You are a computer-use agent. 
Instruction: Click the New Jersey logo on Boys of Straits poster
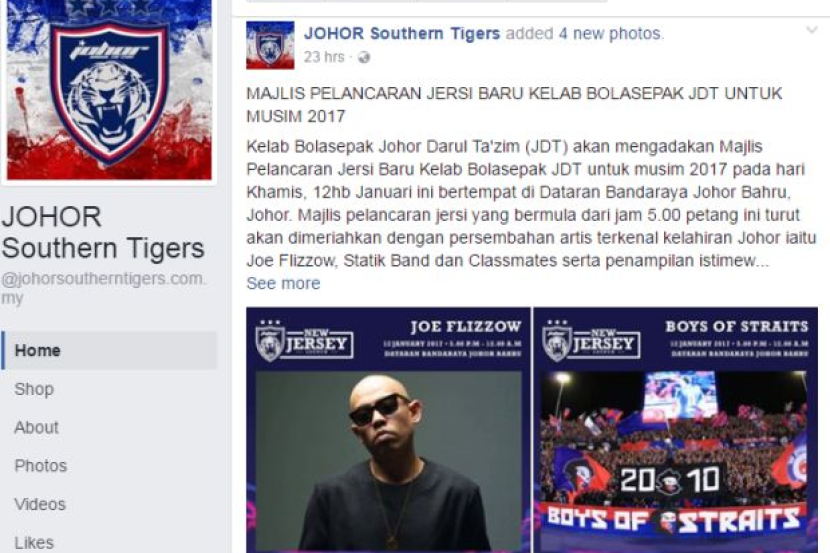592,341
